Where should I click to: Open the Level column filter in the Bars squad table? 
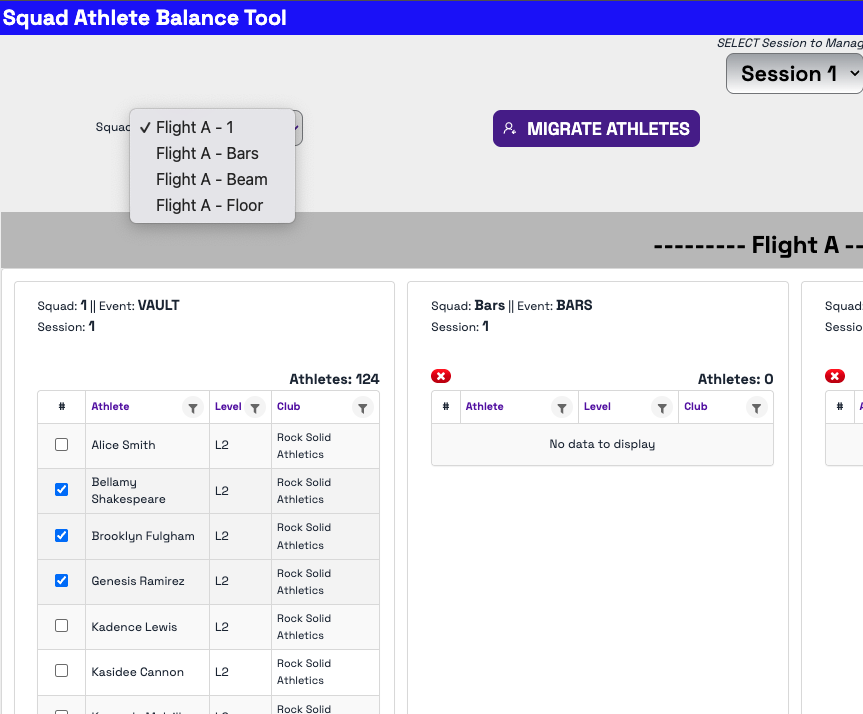[662, 408]
